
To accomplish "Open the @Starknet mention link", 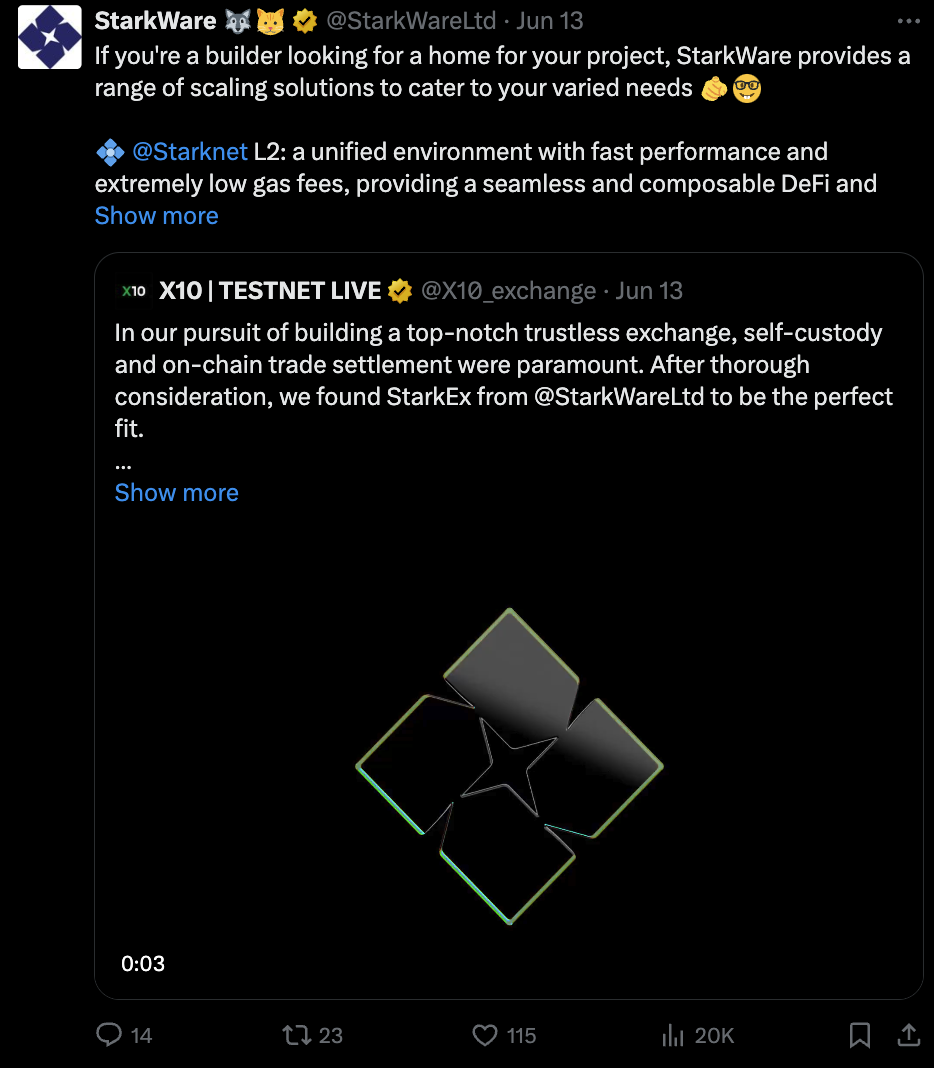I will (x=189, y=152).
